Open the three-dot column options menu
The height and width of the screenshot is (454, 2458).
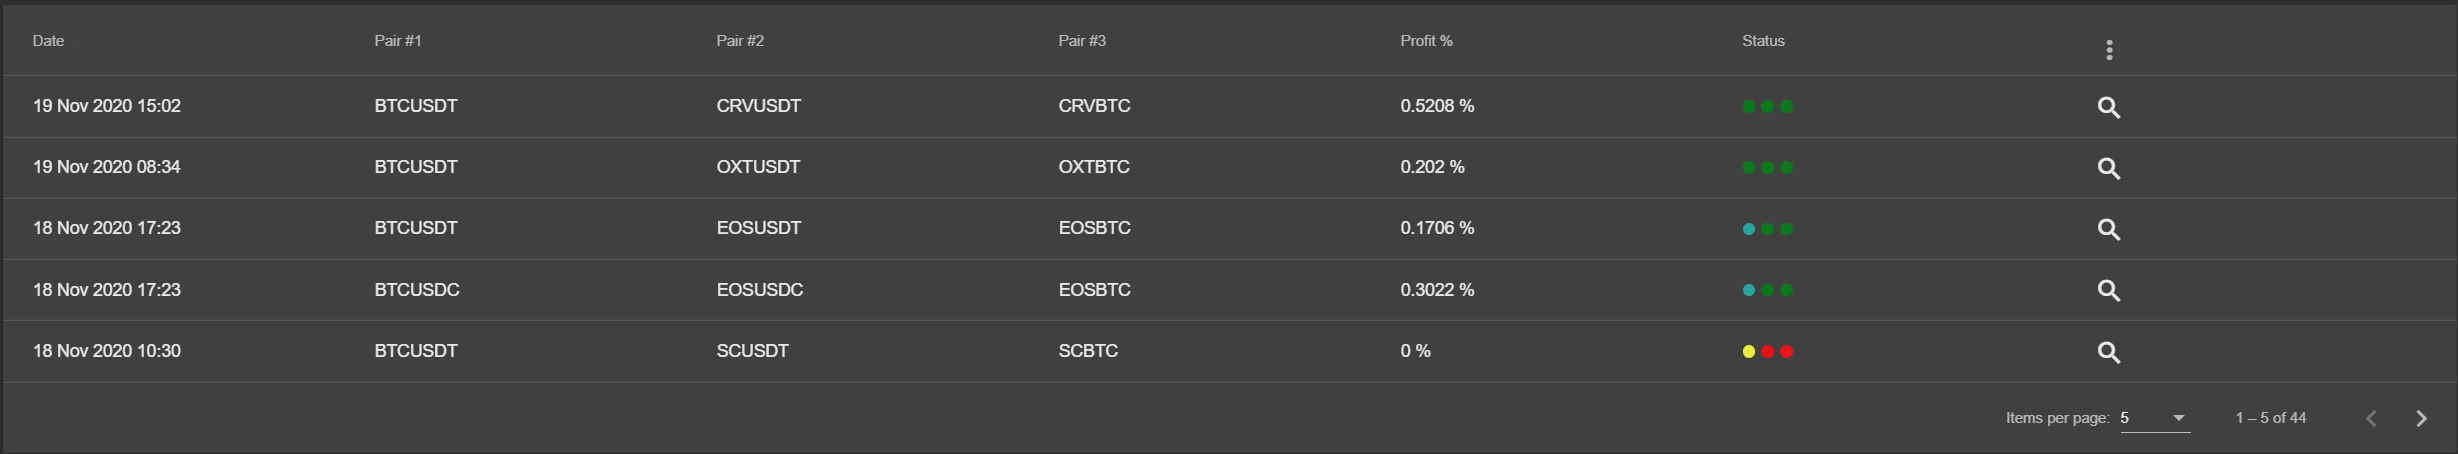pos(2109,50)
